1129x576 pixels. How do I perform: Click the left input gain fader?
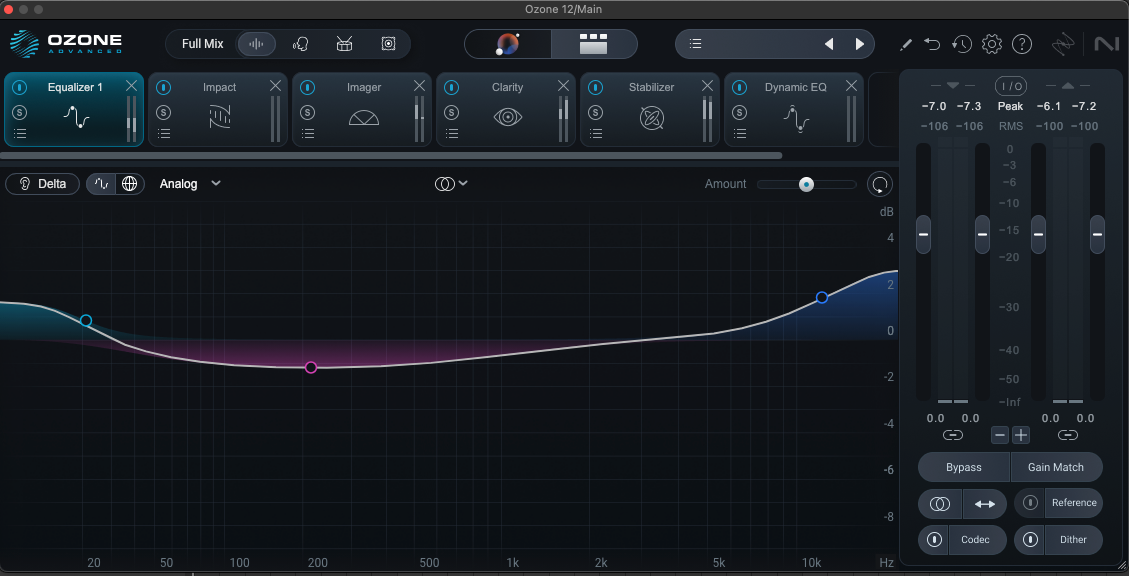tap(923, 234)
